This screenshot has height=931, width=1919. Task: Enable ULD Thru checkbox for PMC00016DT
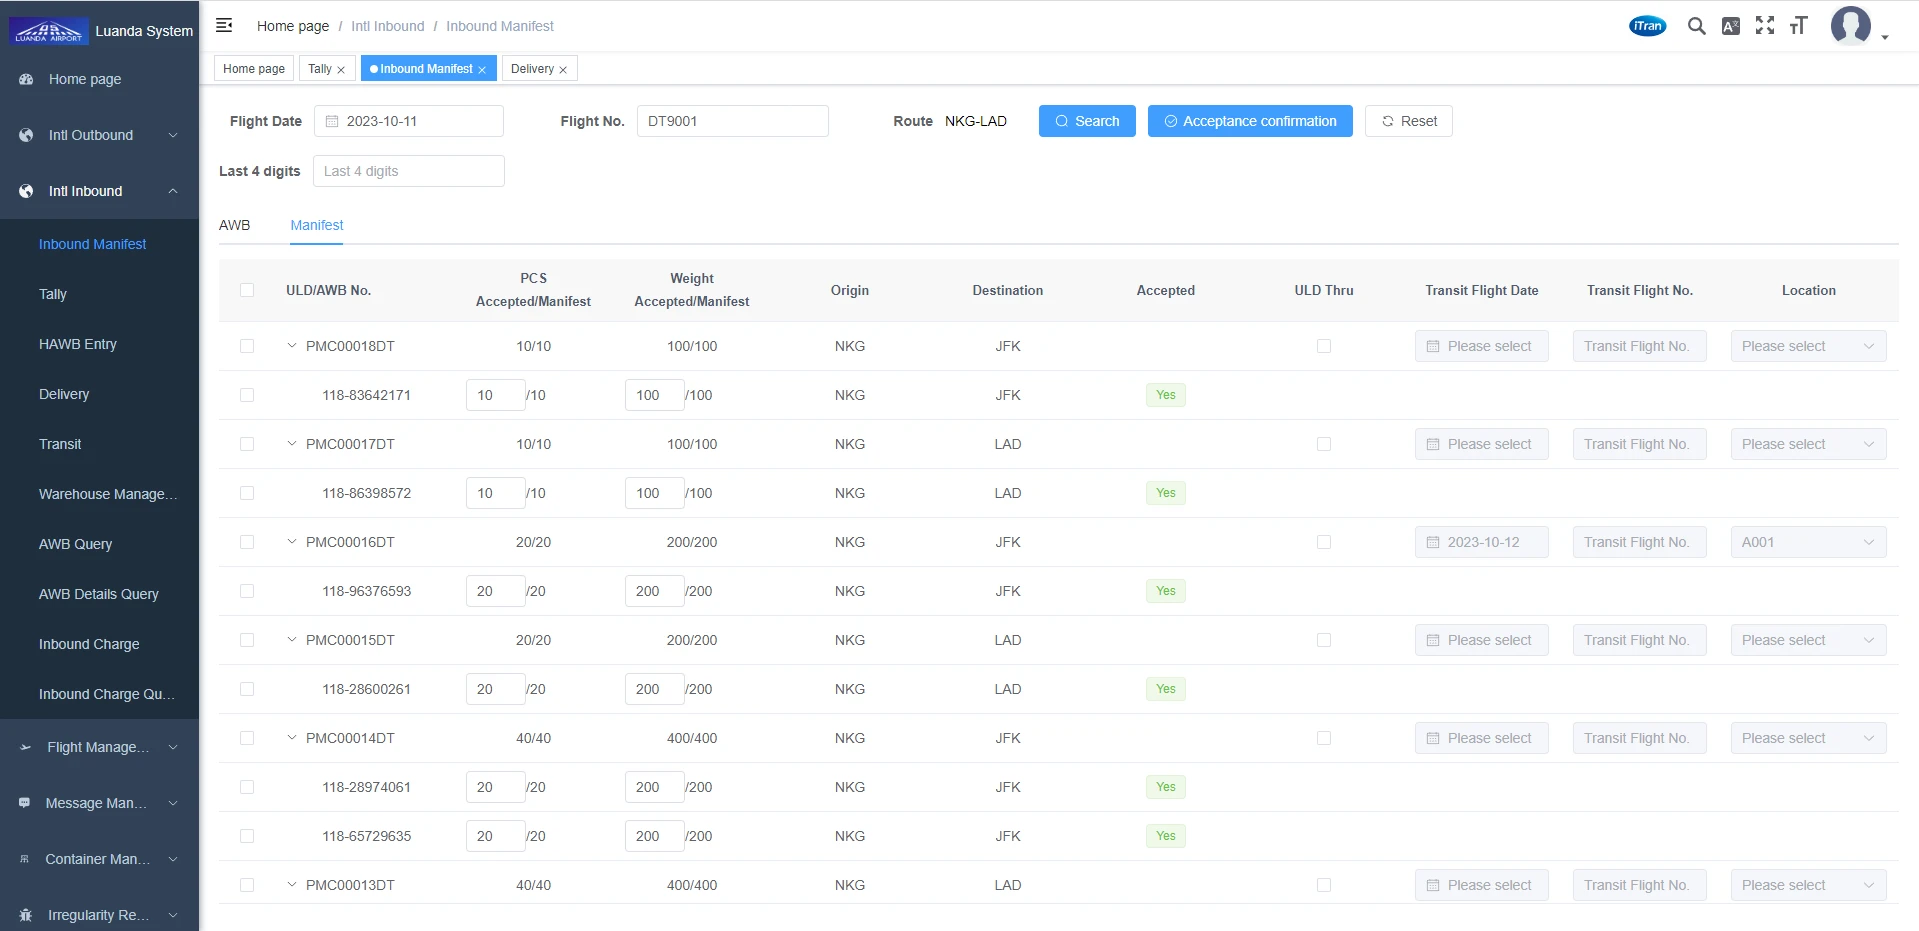click(1324, 542)
